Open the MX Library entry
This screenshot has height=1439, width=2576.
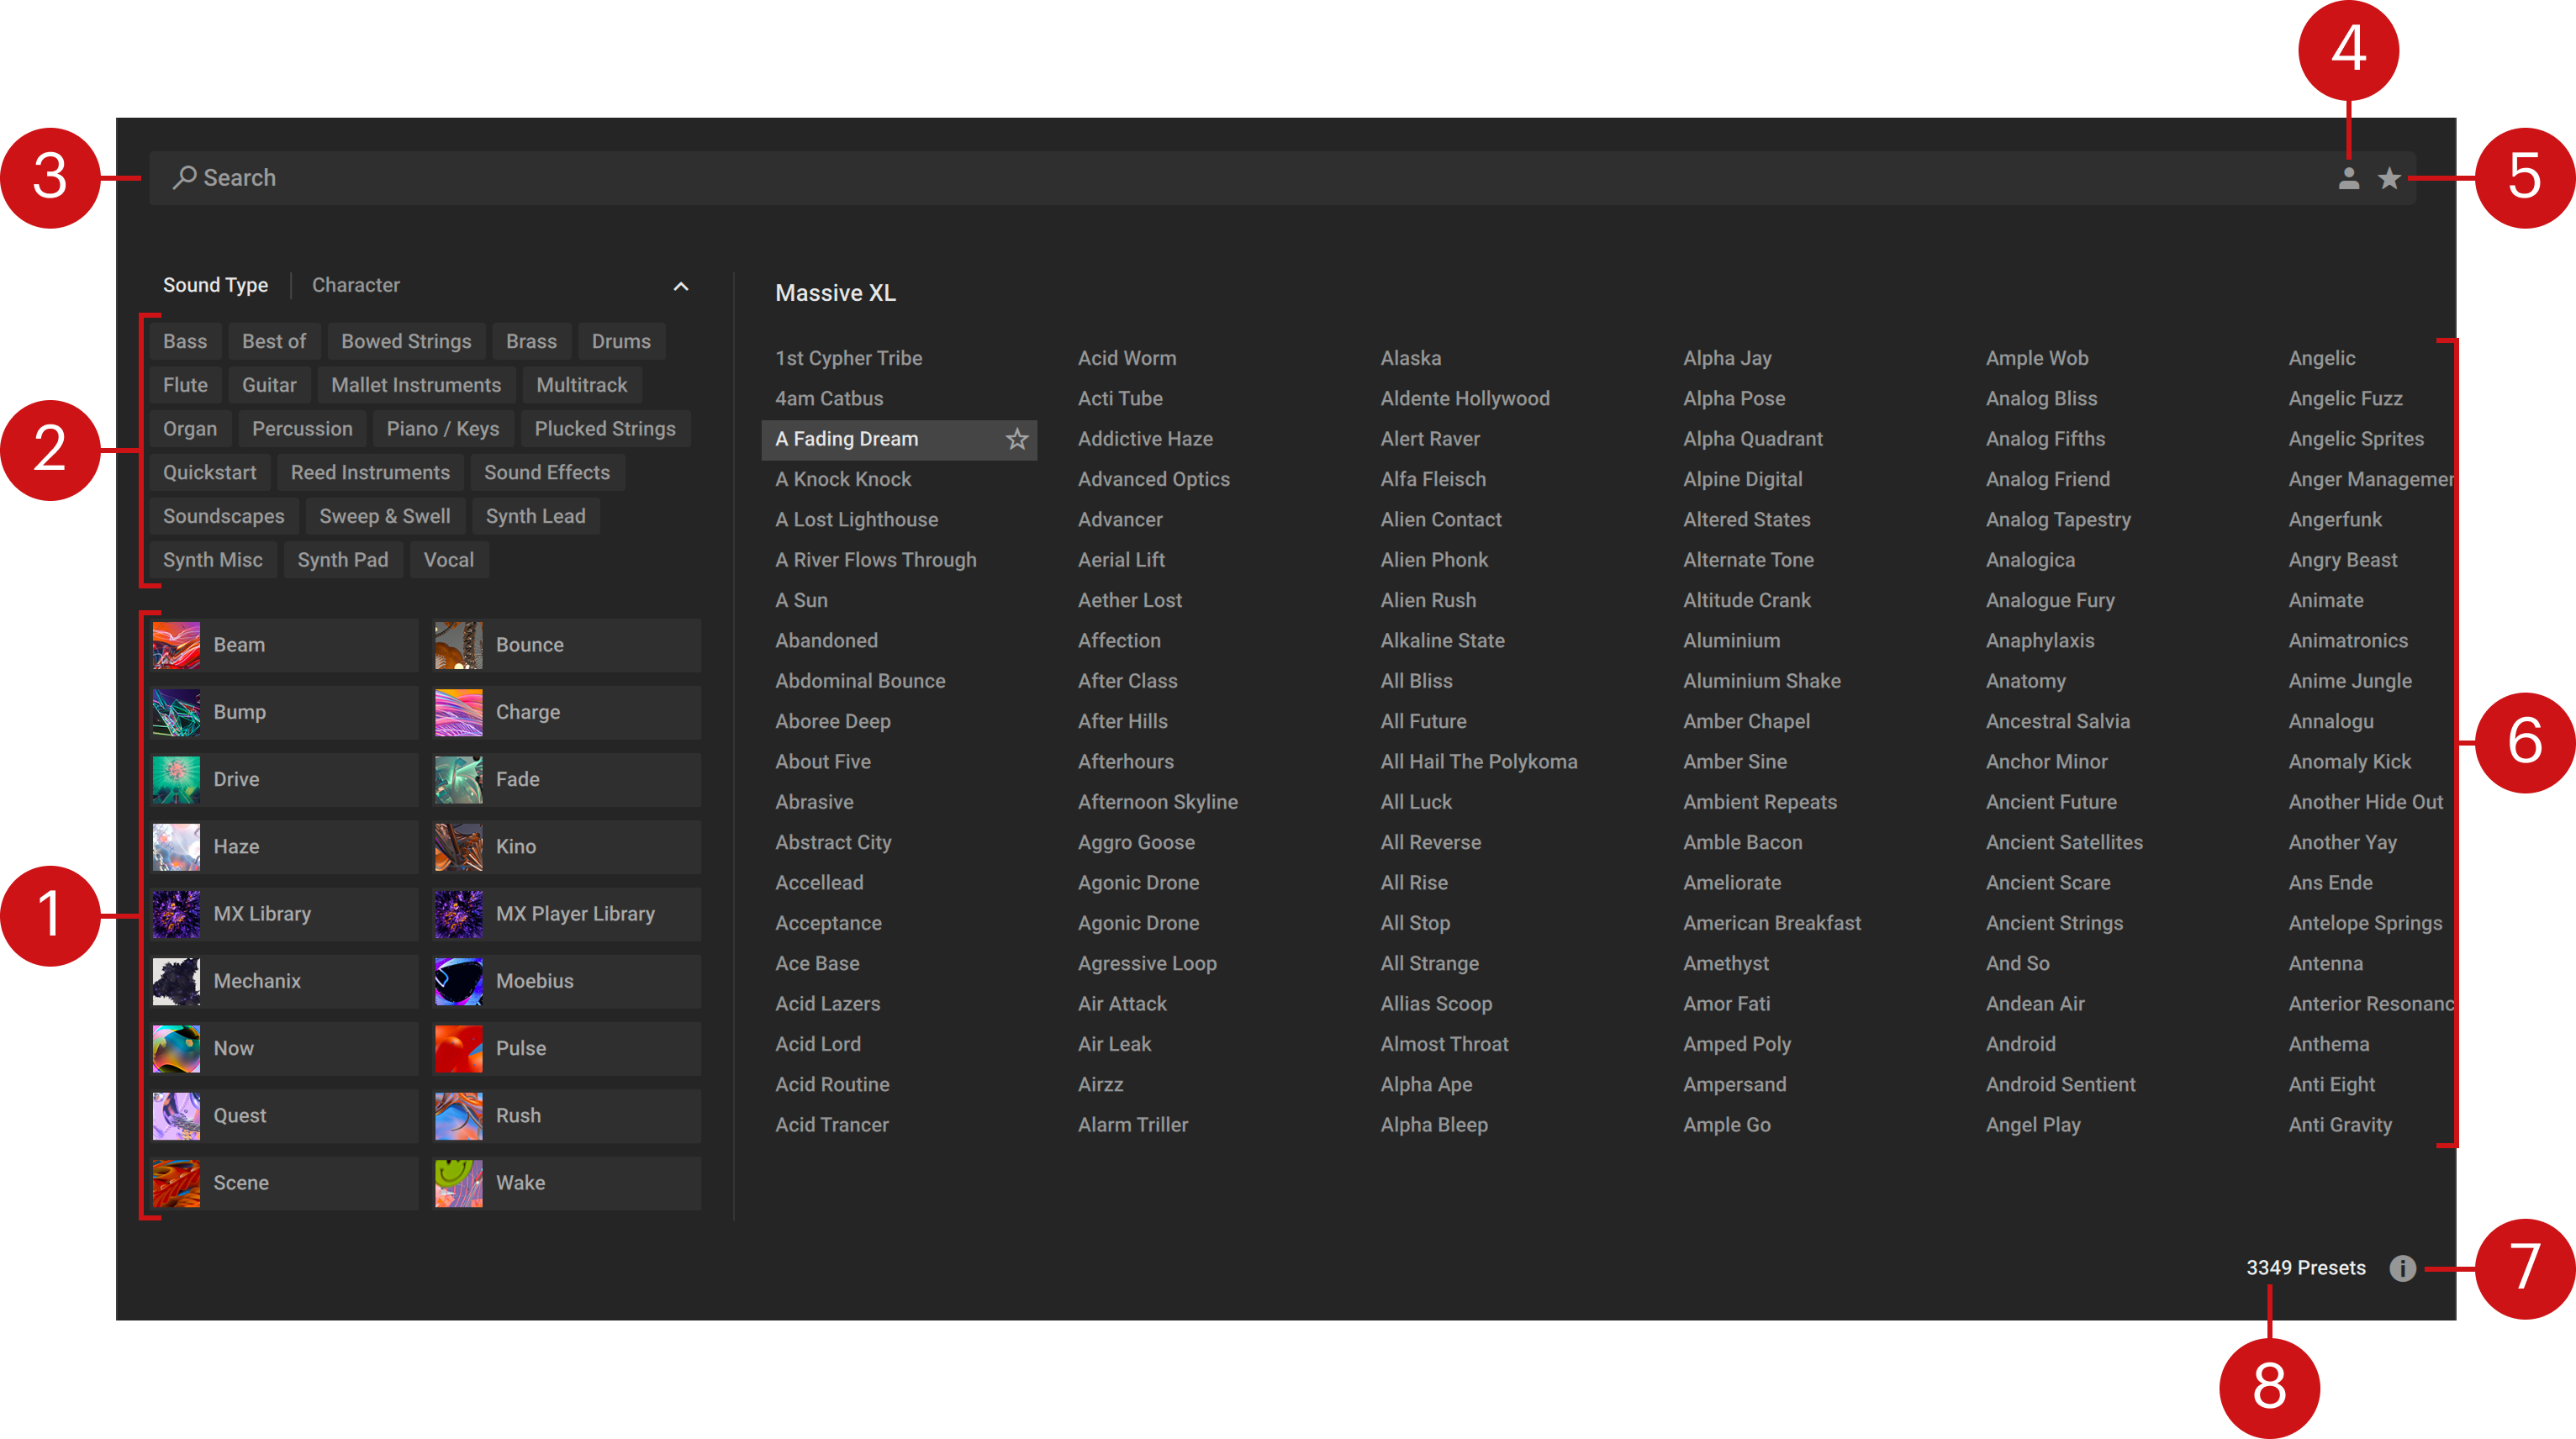click(x=285, y=914)
